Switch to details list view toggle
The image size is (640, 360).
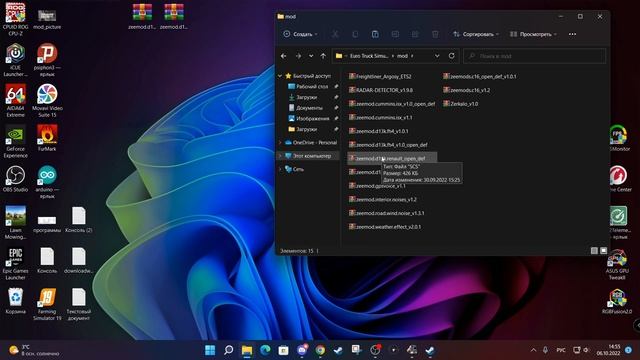pyautogui.click(x=594, y=251)
